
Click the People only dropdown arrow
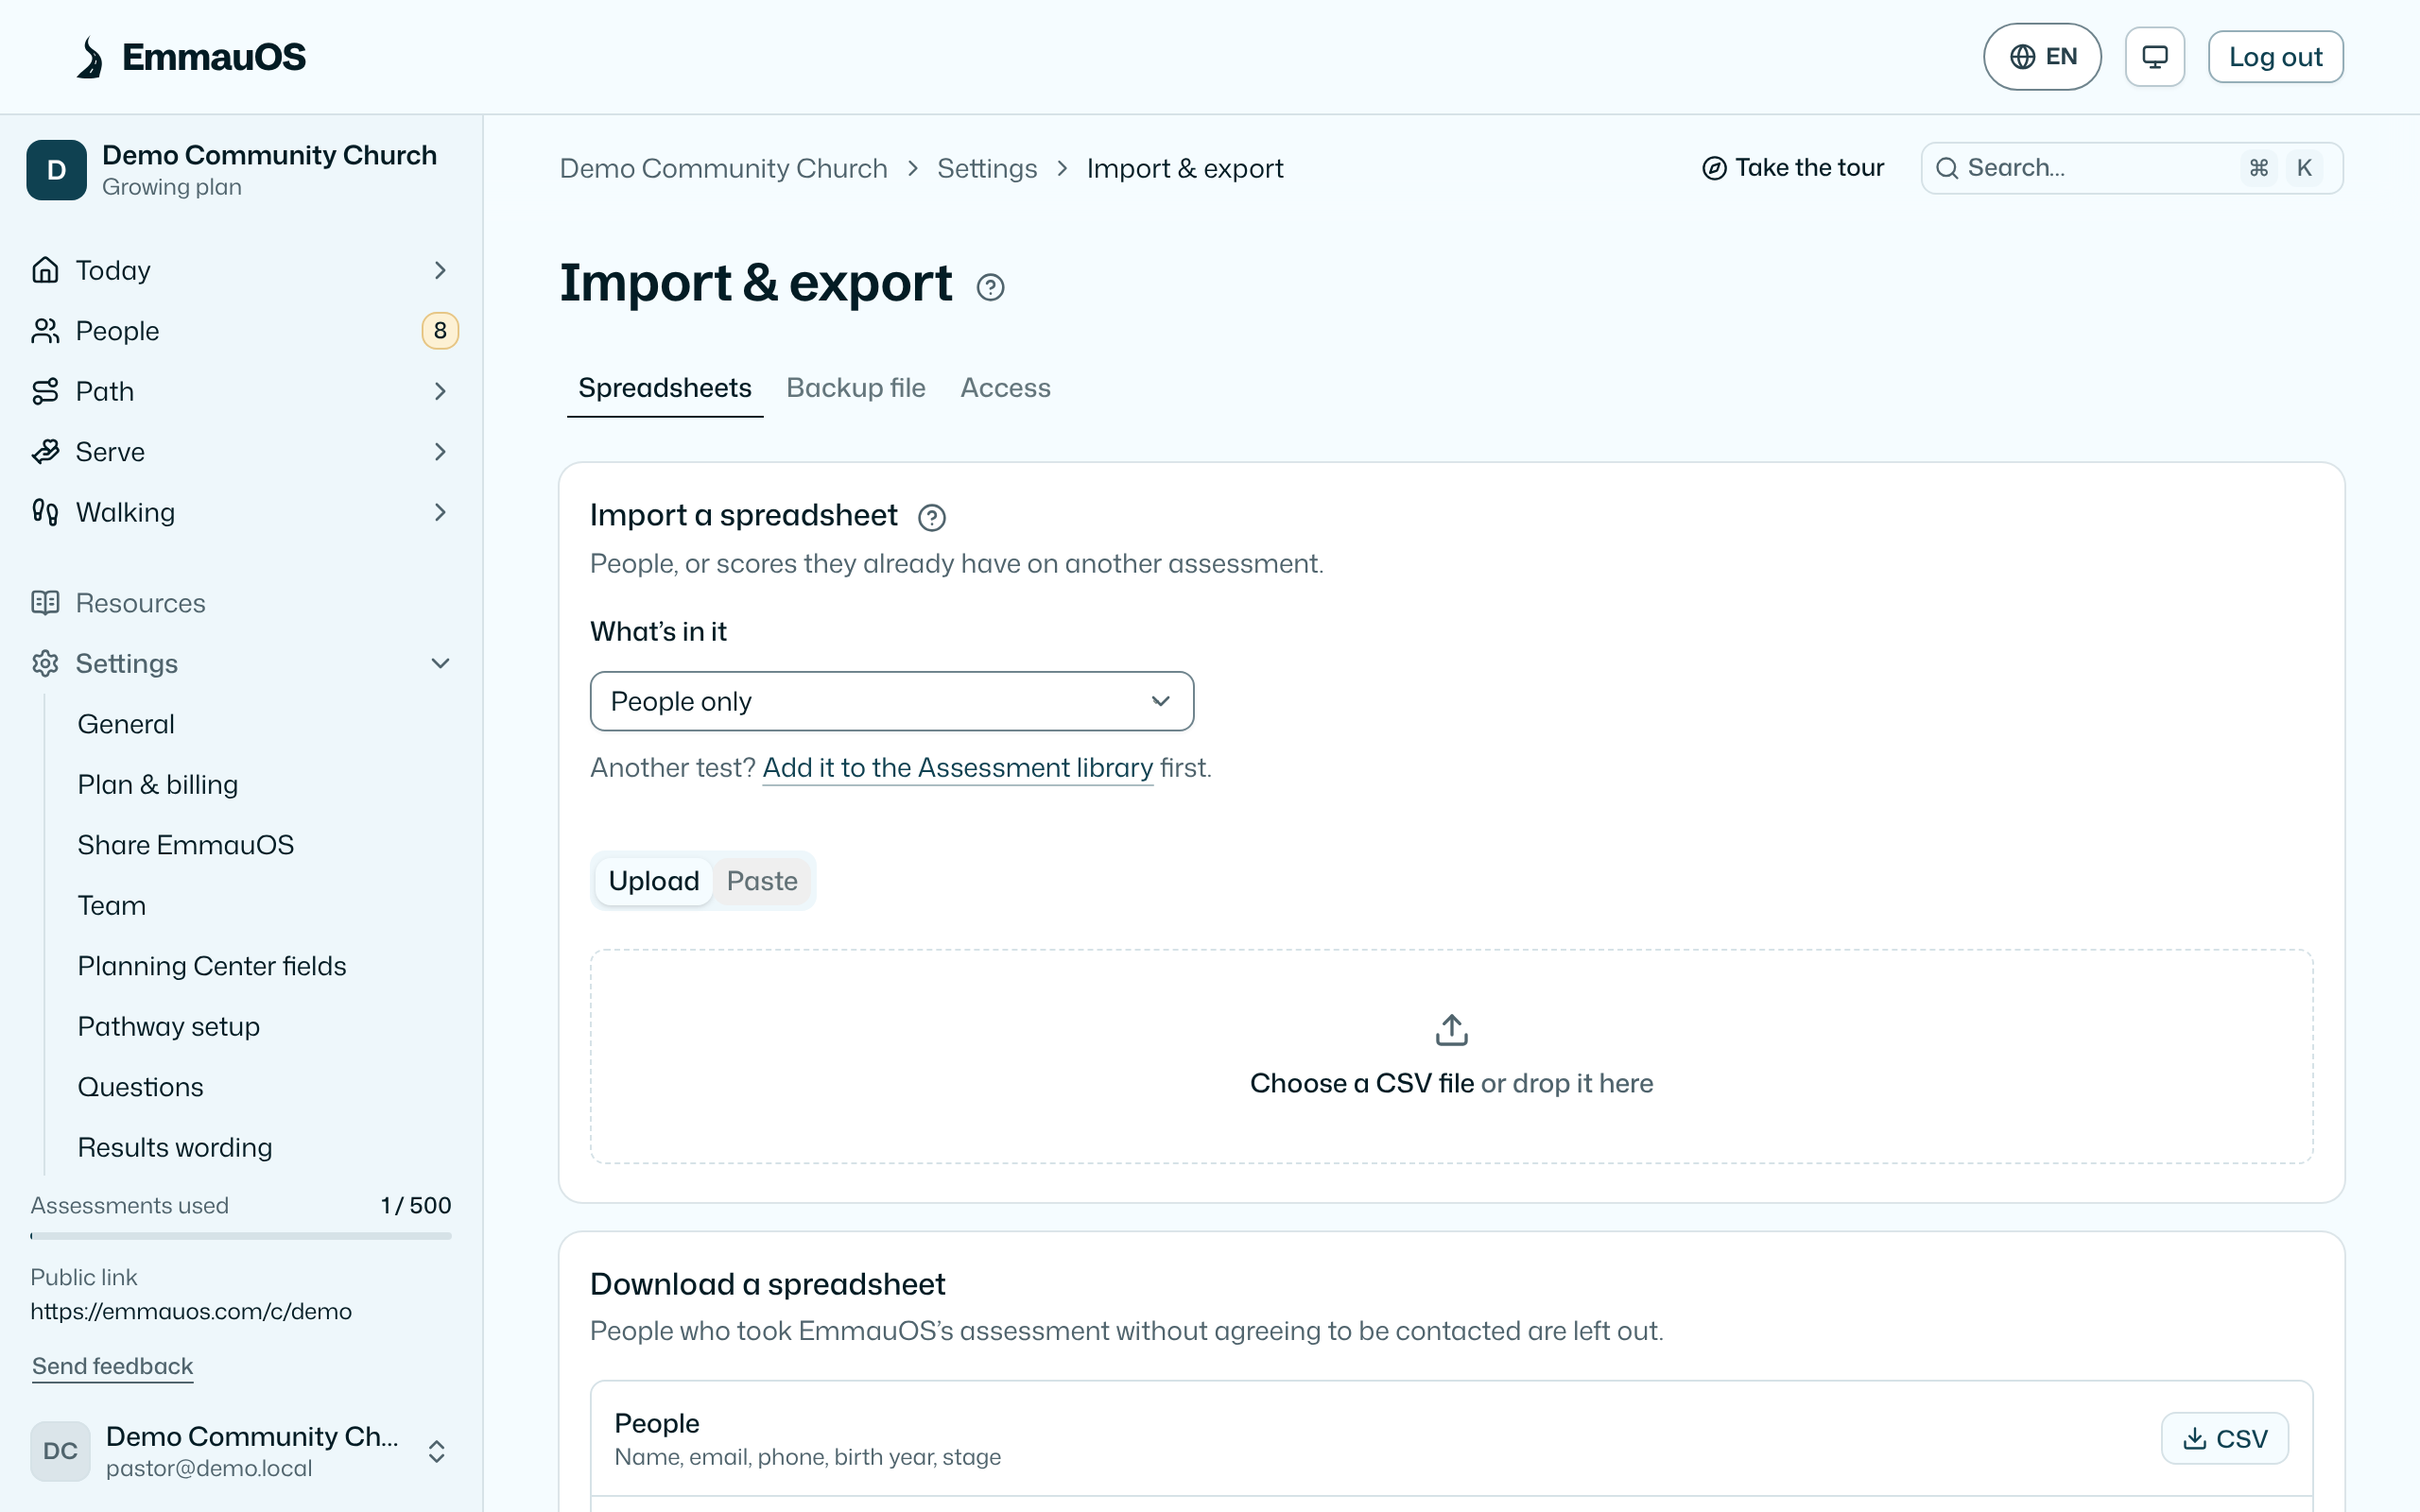1160,701
